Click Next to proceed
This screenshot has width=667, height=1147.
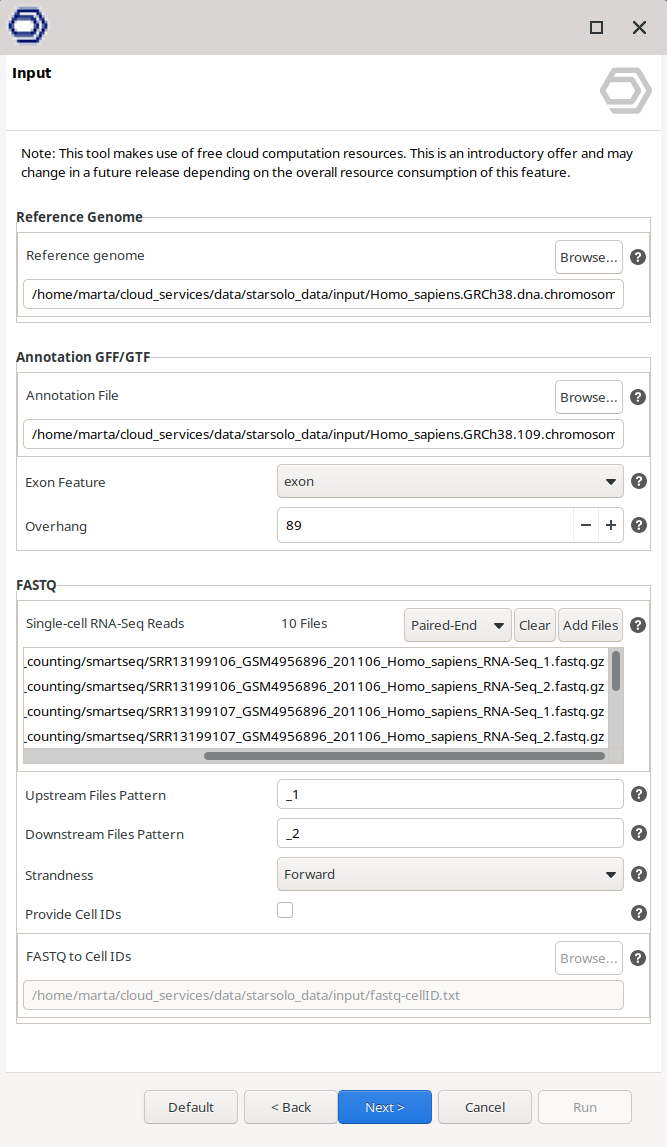pos(385,1107)
